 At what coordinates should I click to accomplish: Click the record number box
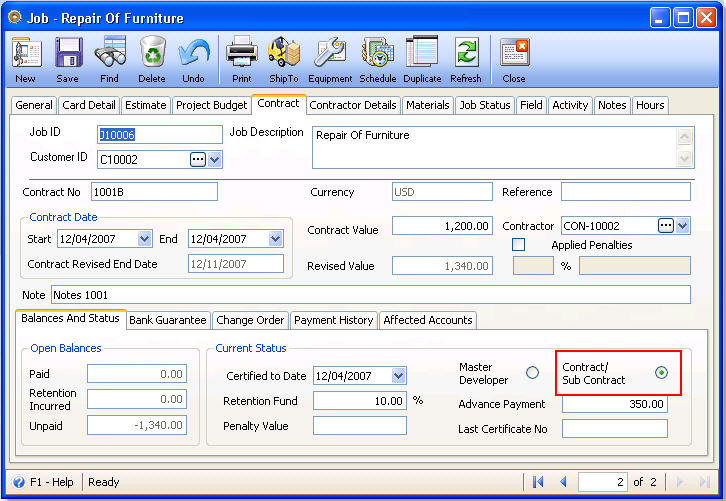603,482
